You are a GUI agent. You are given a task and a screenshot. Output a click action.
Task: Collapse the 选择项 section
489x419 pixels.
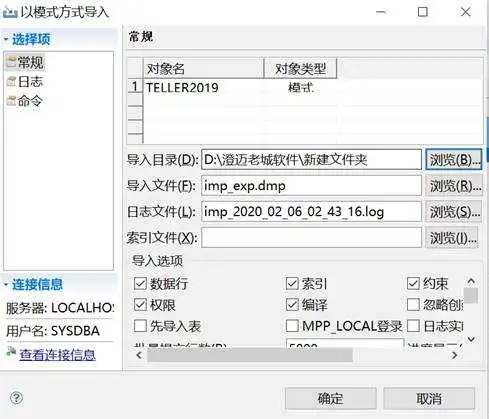pyautogui.click(x=6, y=40)
